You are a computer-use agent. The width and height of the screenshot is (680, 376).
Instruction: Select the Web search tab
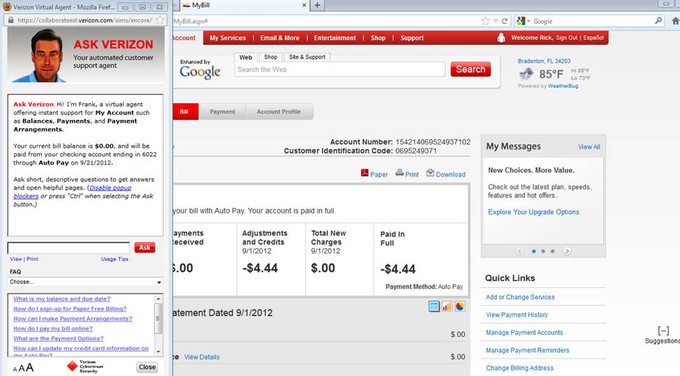click(x=245, y=57)
